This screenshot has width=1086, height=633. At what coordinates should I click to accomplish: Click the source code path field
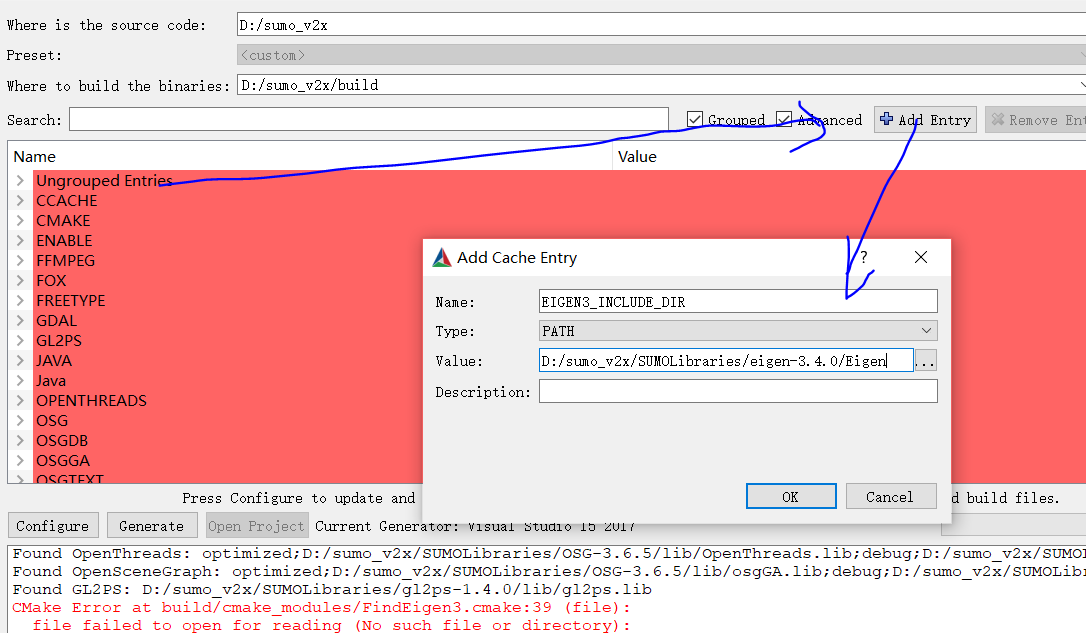pyautogui.click(x=661, y=25)
